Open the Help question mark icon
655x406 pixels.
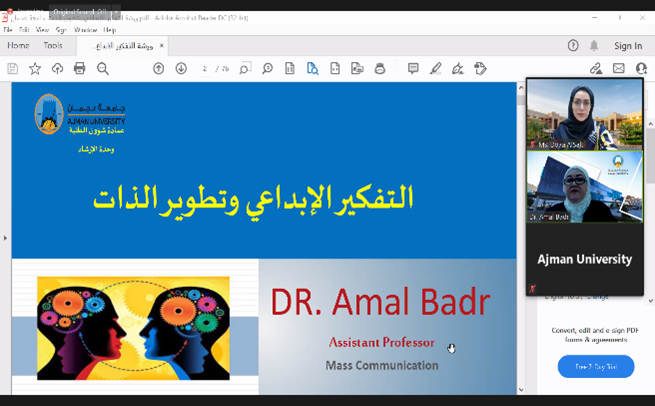pos(573,46)
